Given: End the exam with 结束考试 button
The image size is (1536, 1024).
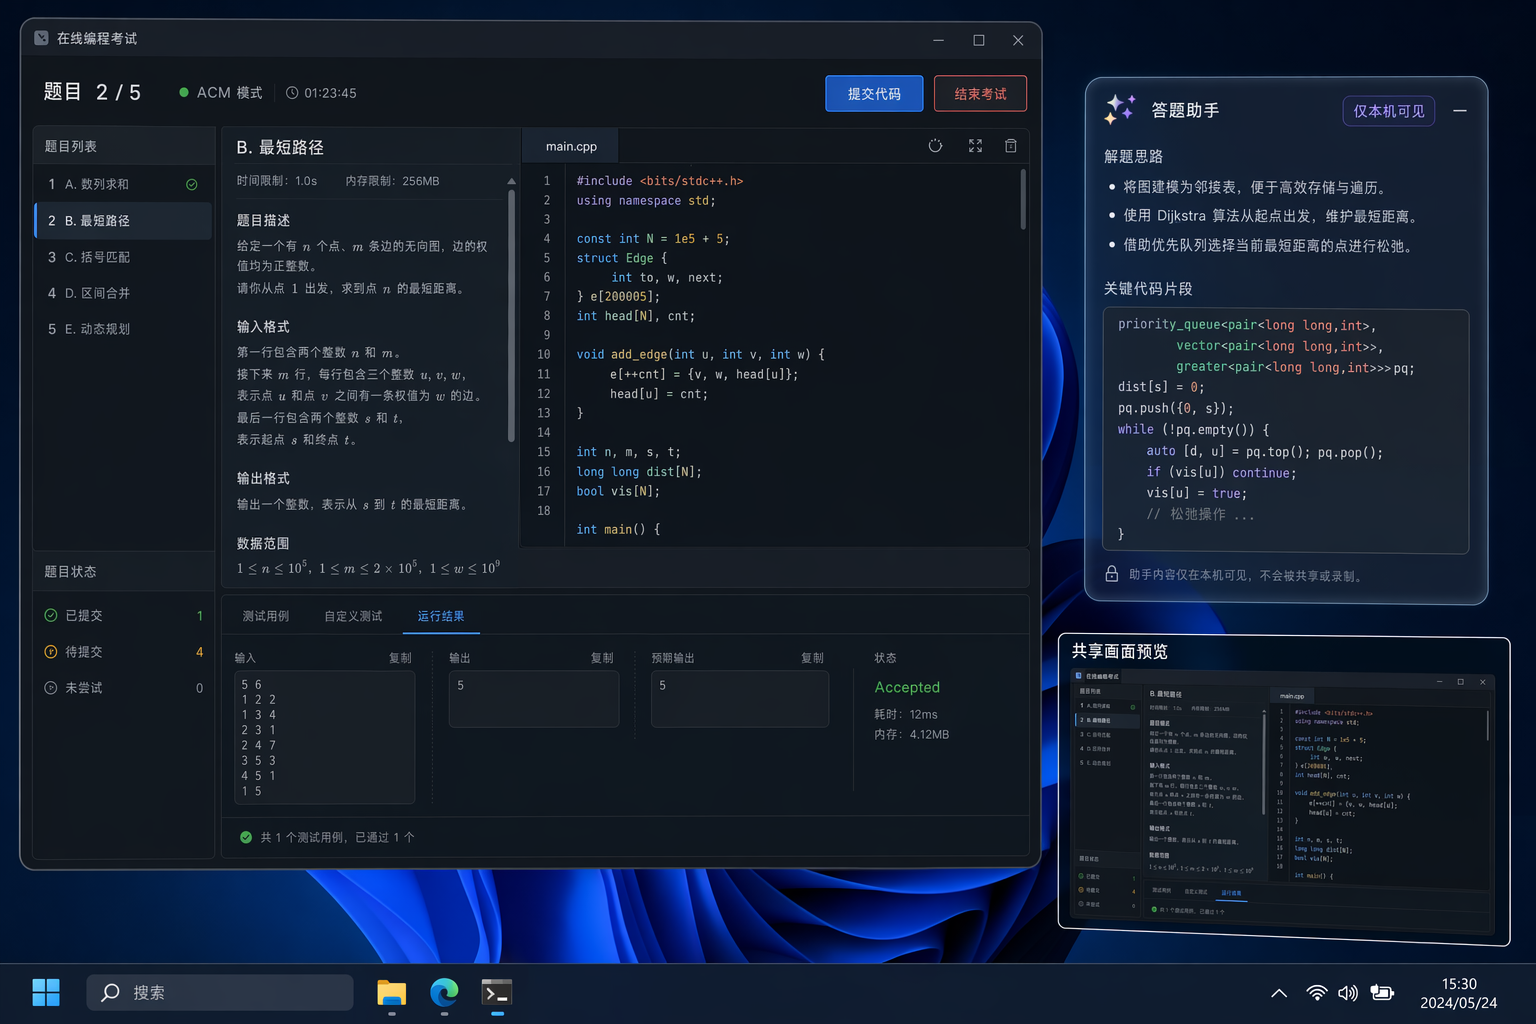Looking at the screenshot, I should (x=980, y=93).
